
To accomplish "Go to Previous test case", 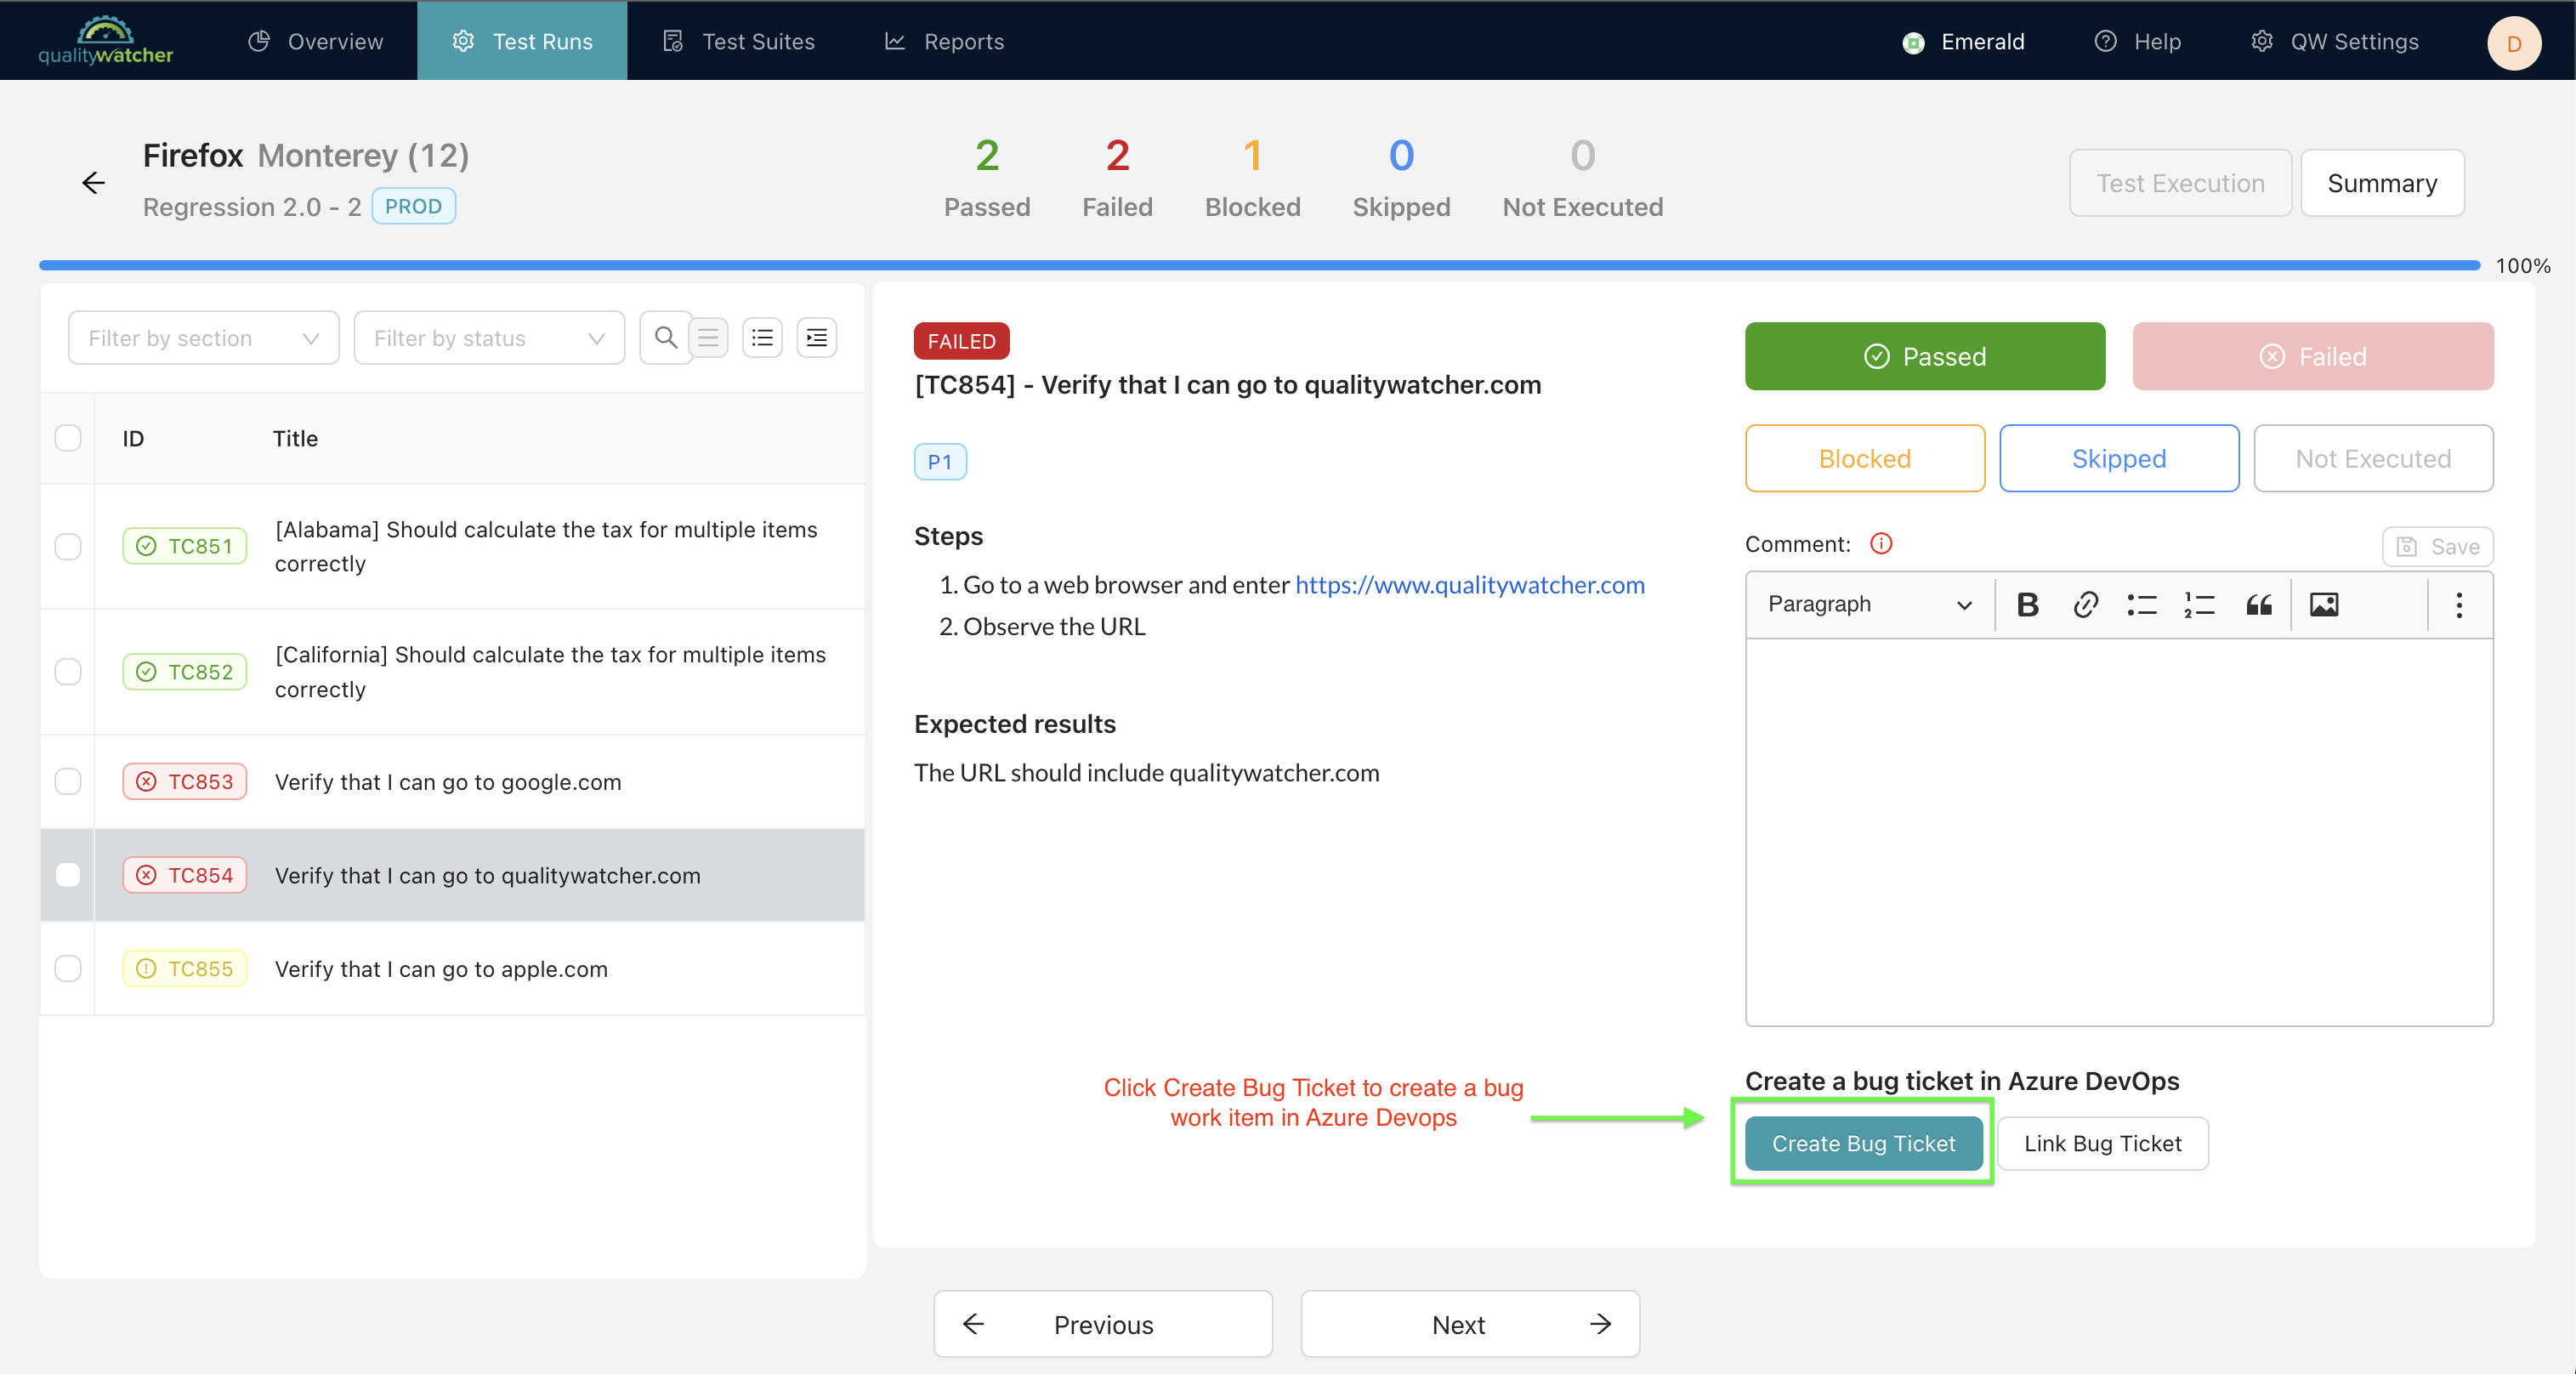I will pyautogui.click(x=1103, y=1324).
